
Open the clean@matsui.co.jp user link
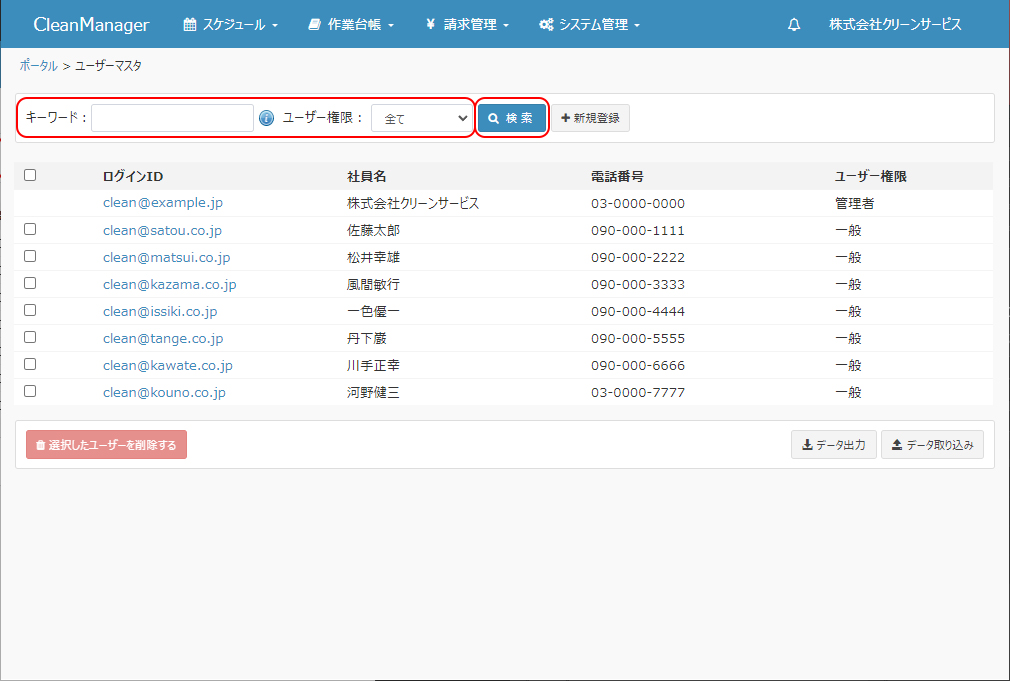coord(166,257)
